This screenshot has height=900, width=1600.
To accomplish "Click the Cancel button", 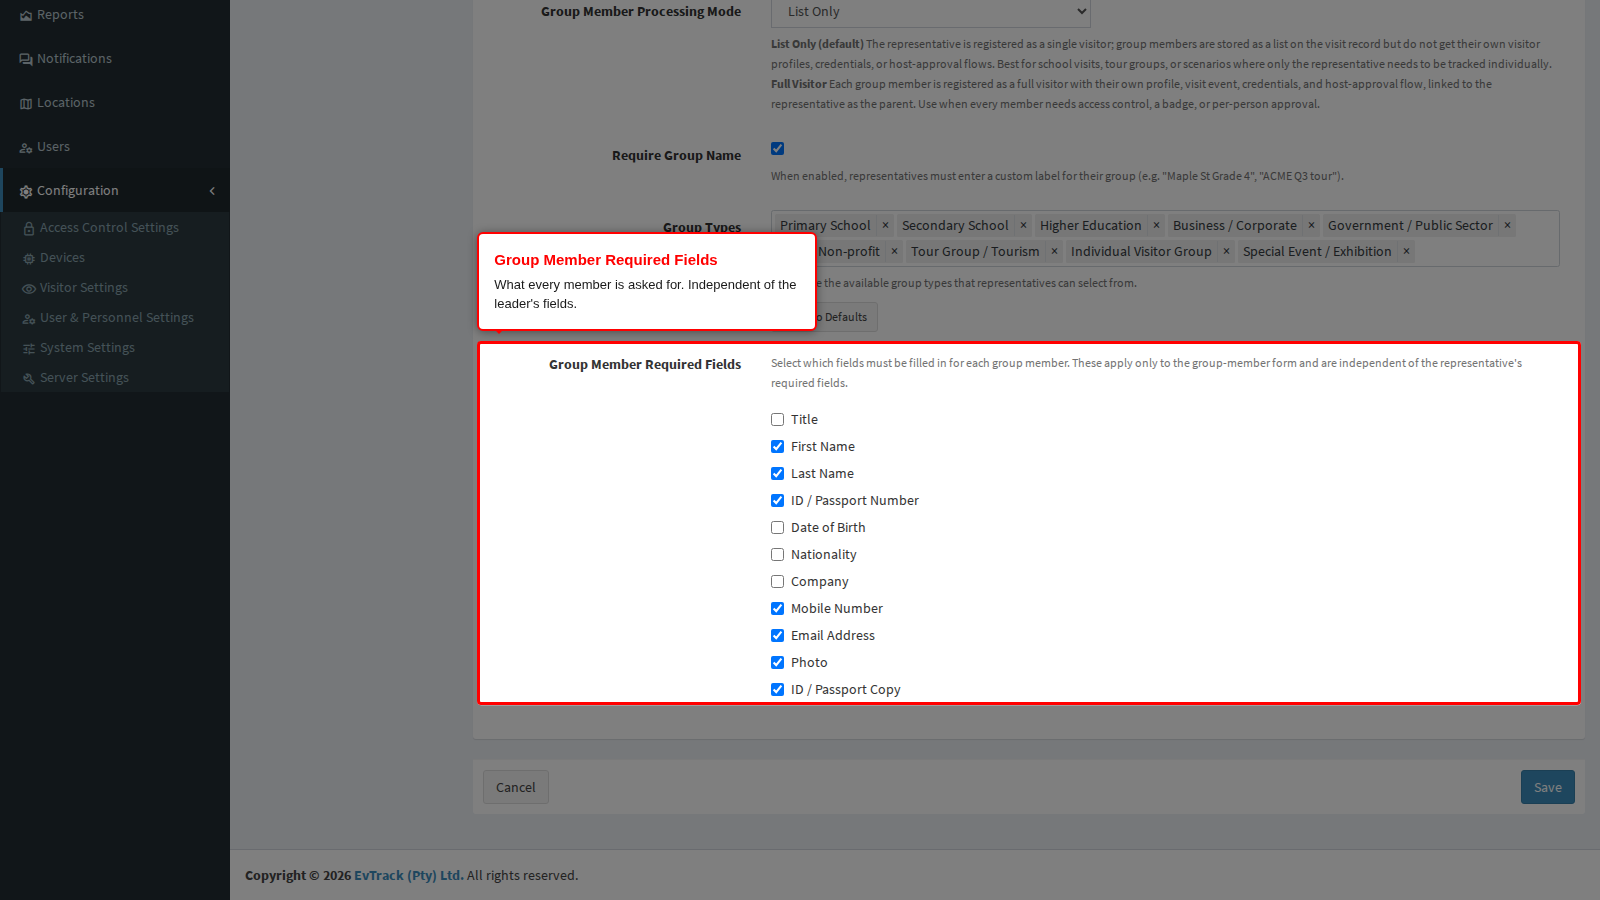I will [x=516, y=787].
